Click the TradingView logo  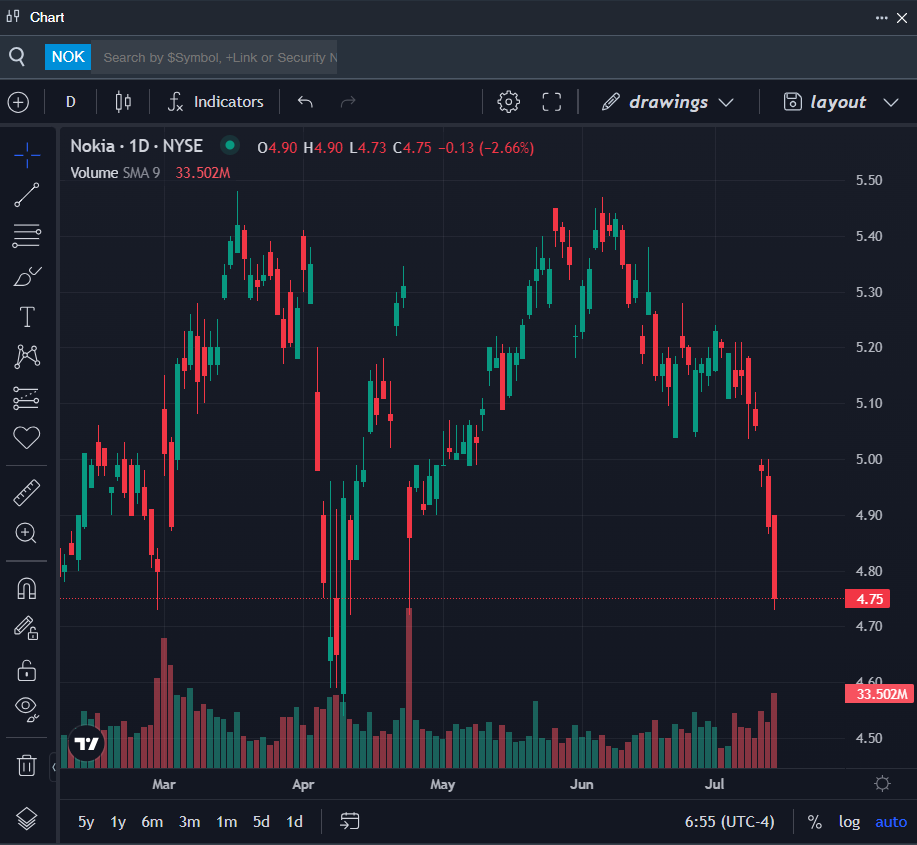87,743
